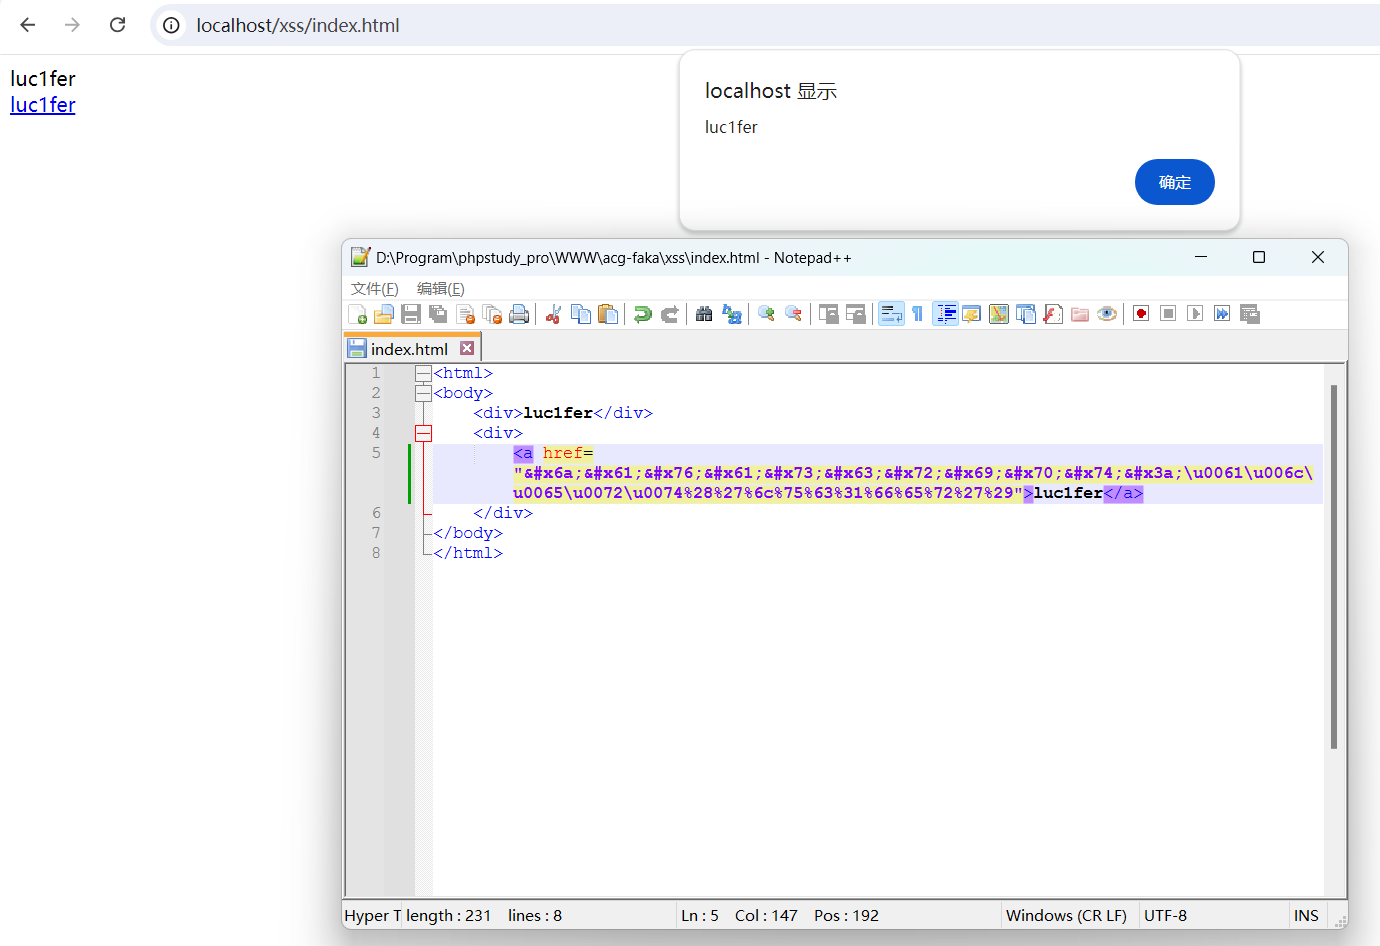The image size is (1380, 946).
Task: Open the 文件(F) menu
Action: [x=375, y=289]
